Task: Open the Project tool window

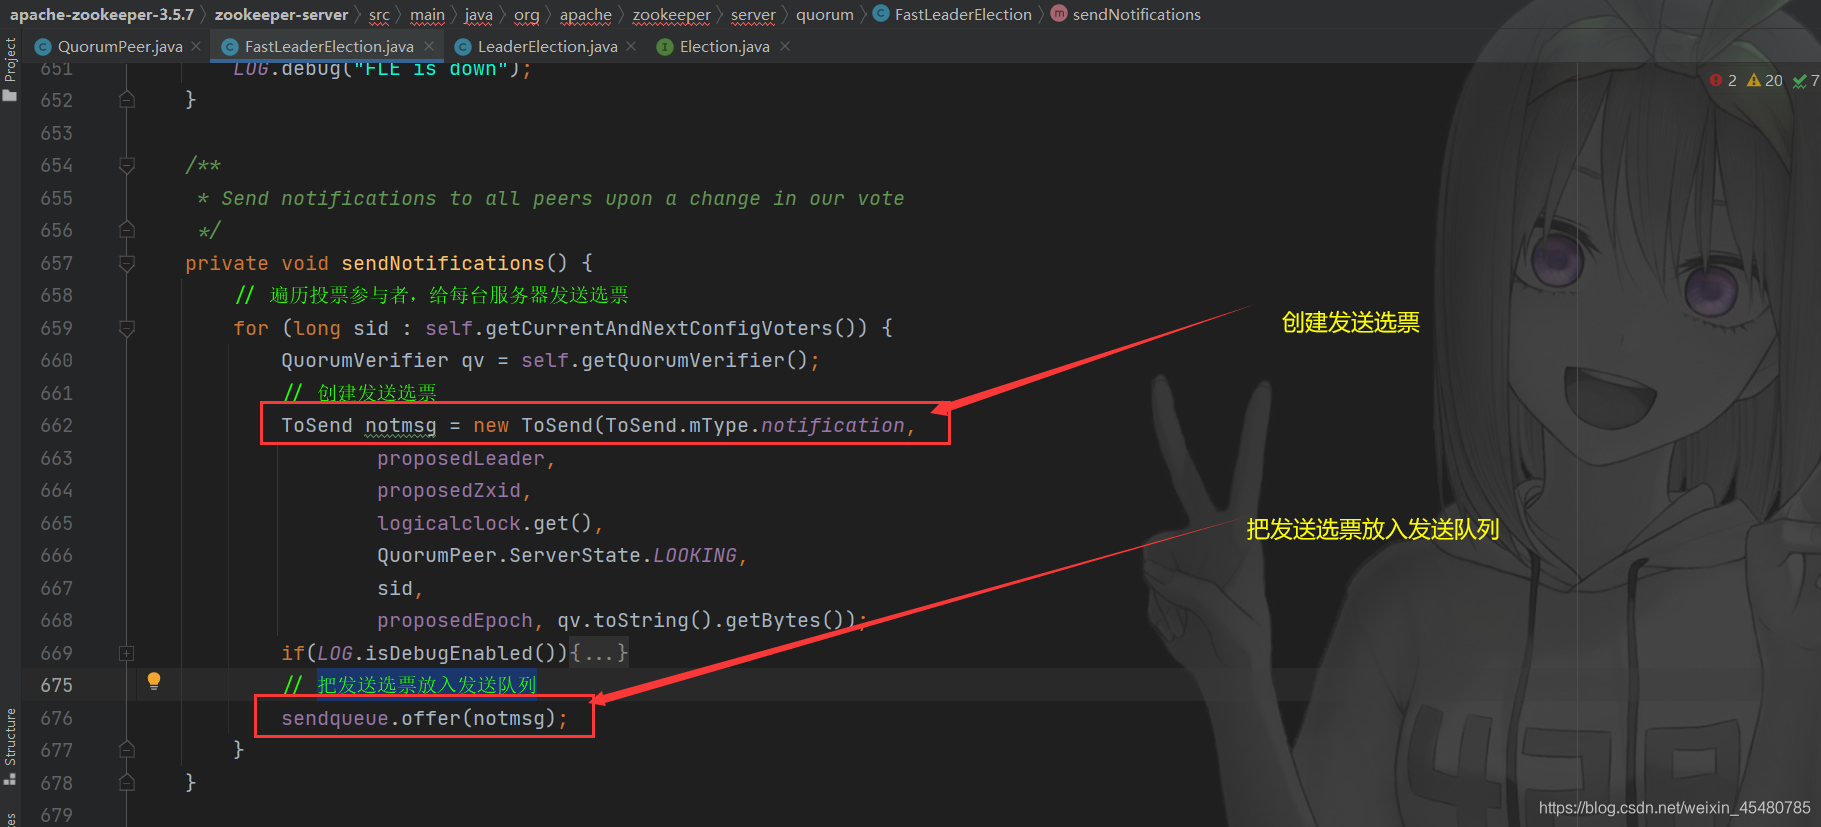Action: [10, 68]
